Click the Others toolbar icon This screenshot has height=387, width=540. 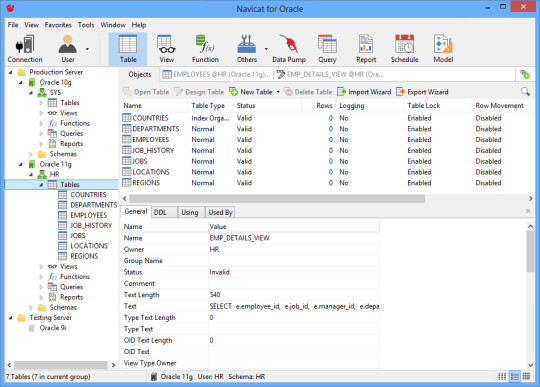pos(247,49)
